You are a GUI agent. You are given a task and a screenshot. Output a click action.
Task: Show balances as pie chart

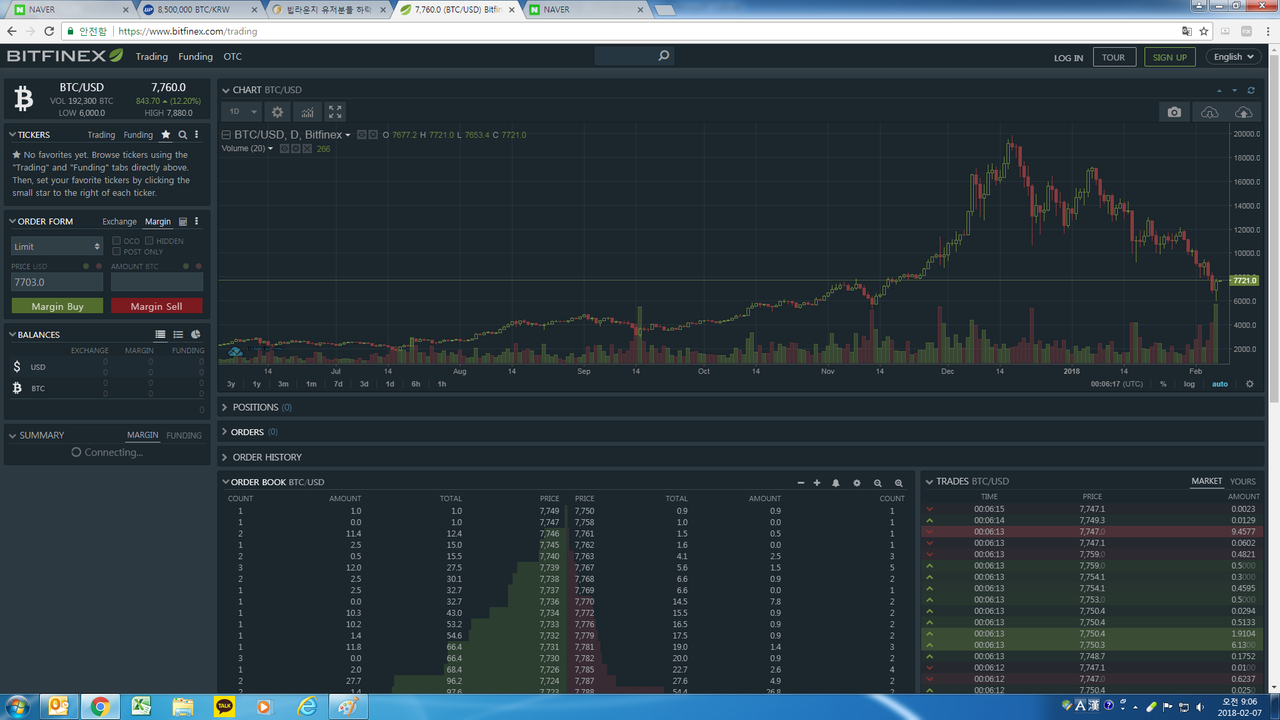point(196,334)
